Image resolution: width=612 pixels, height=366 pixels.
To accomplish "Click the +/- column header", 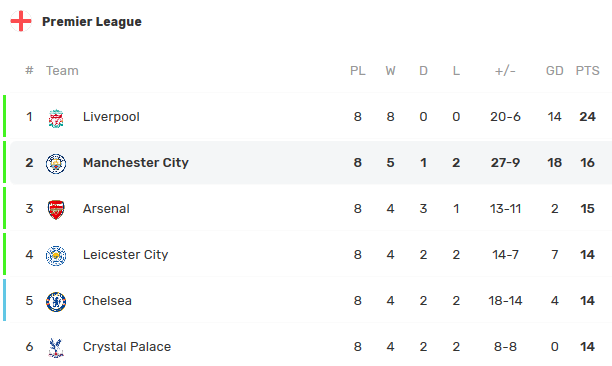I will click(x=505, y=71).
